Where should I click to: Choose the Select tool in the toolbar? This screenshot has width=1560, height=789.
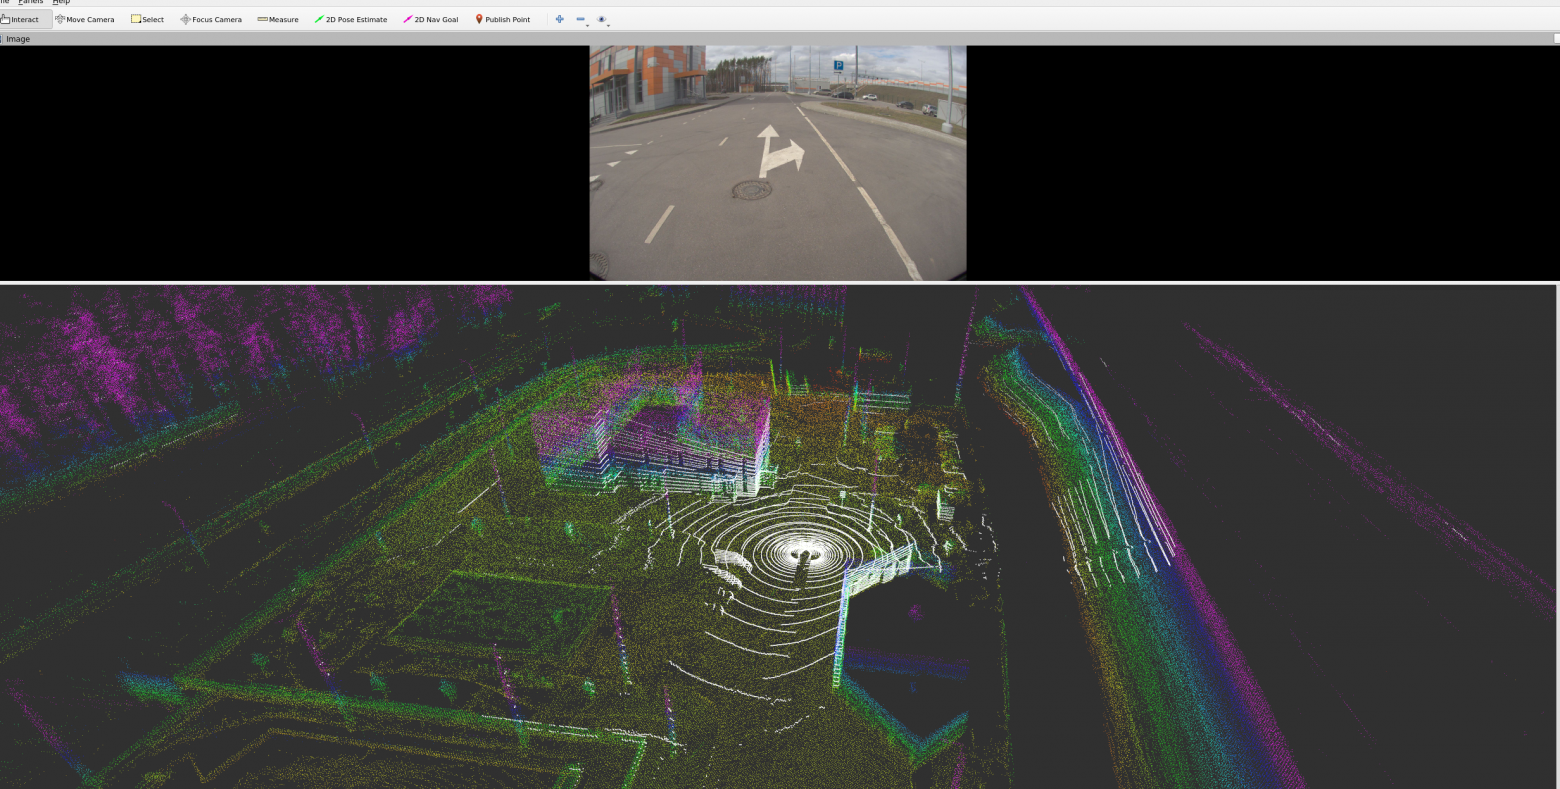click(x=147, y=19)
